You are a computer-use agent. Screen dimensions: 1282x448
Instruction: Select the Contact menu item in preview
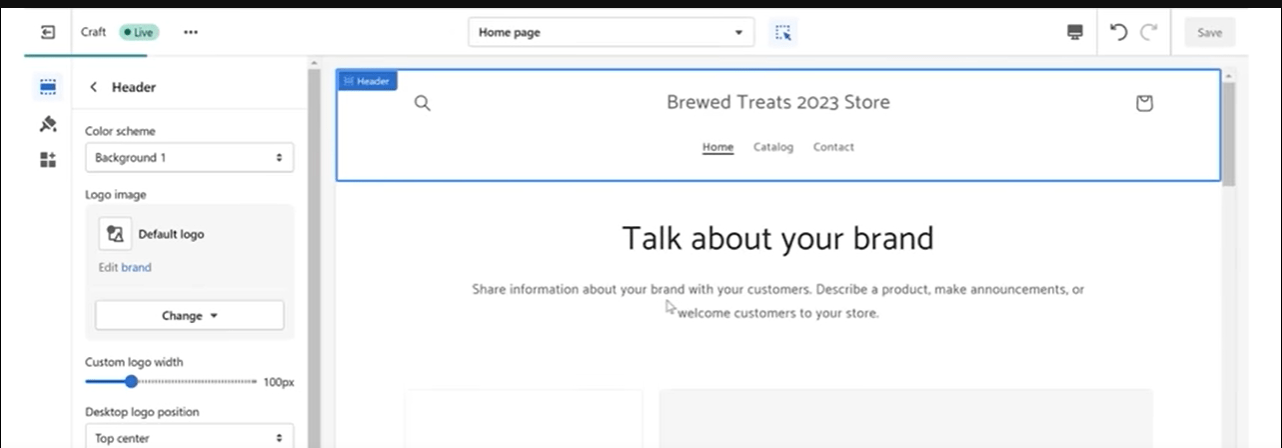coord(833,147)
